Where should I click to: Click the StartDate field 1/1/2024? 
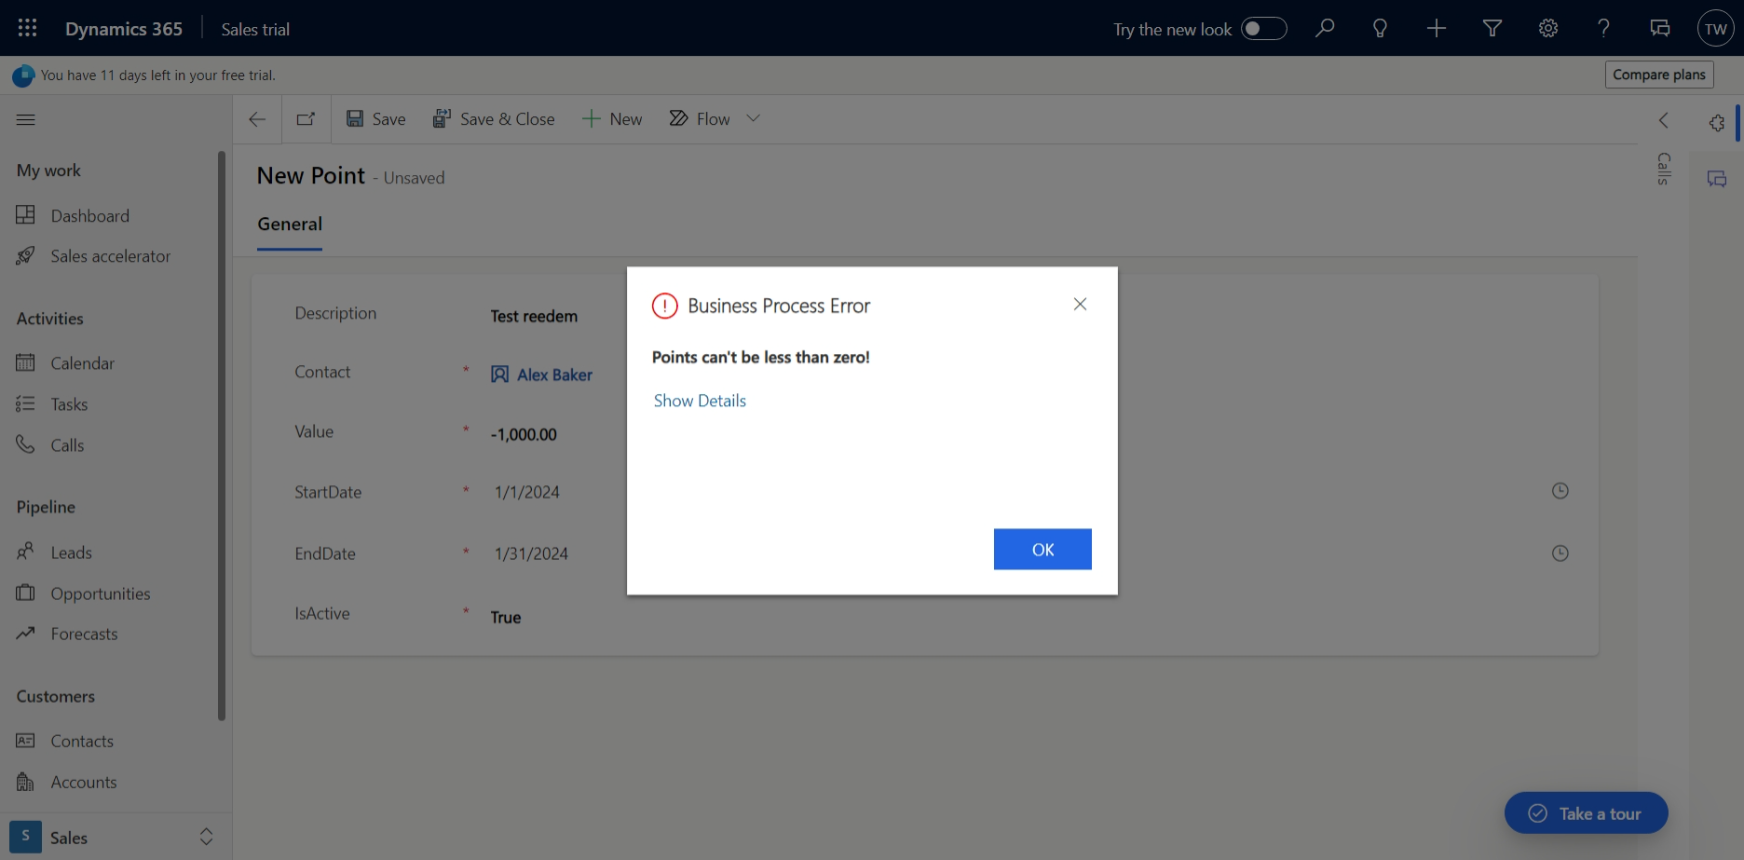click(527, 492)
